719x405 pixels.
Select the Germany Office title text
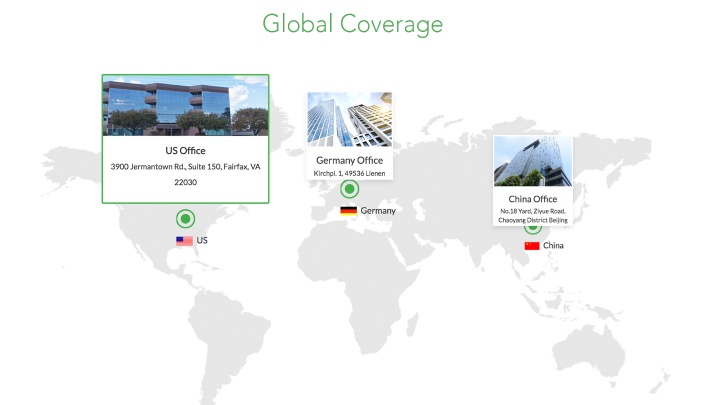pyautogui.click(x=349, y=160)
